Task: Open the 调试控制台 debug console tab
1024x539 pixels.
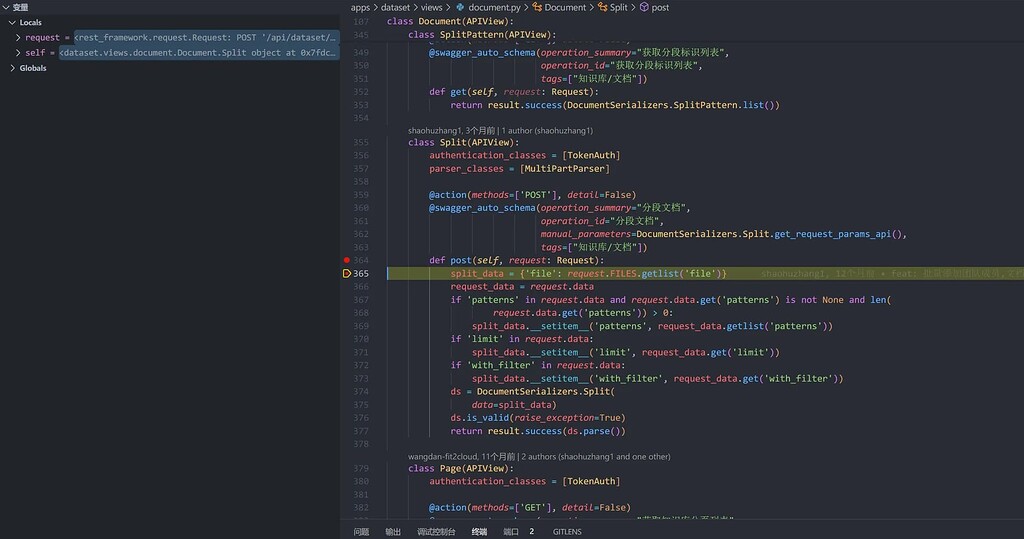Action: pos(436,531)
